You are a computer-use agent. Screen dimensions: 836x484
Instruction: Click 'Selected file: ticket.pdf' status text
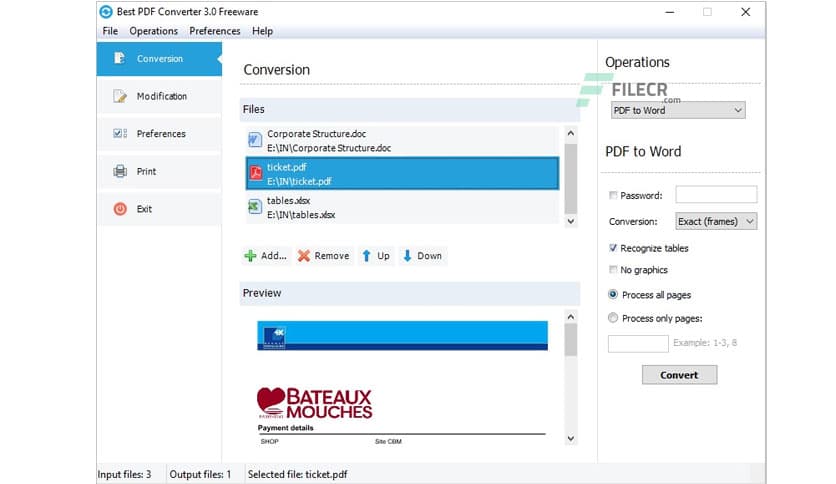[298, 474]
